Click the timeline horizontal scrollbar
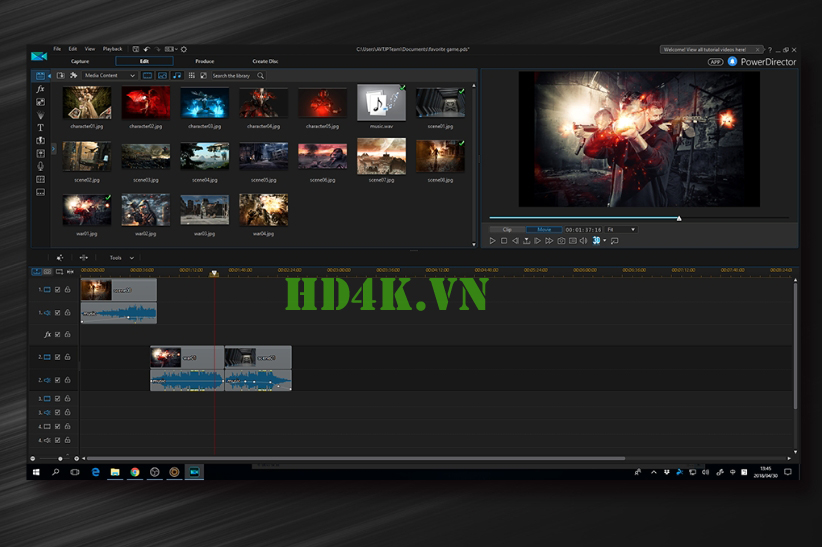This screenshot has width=822, height=547. (356, 458)
